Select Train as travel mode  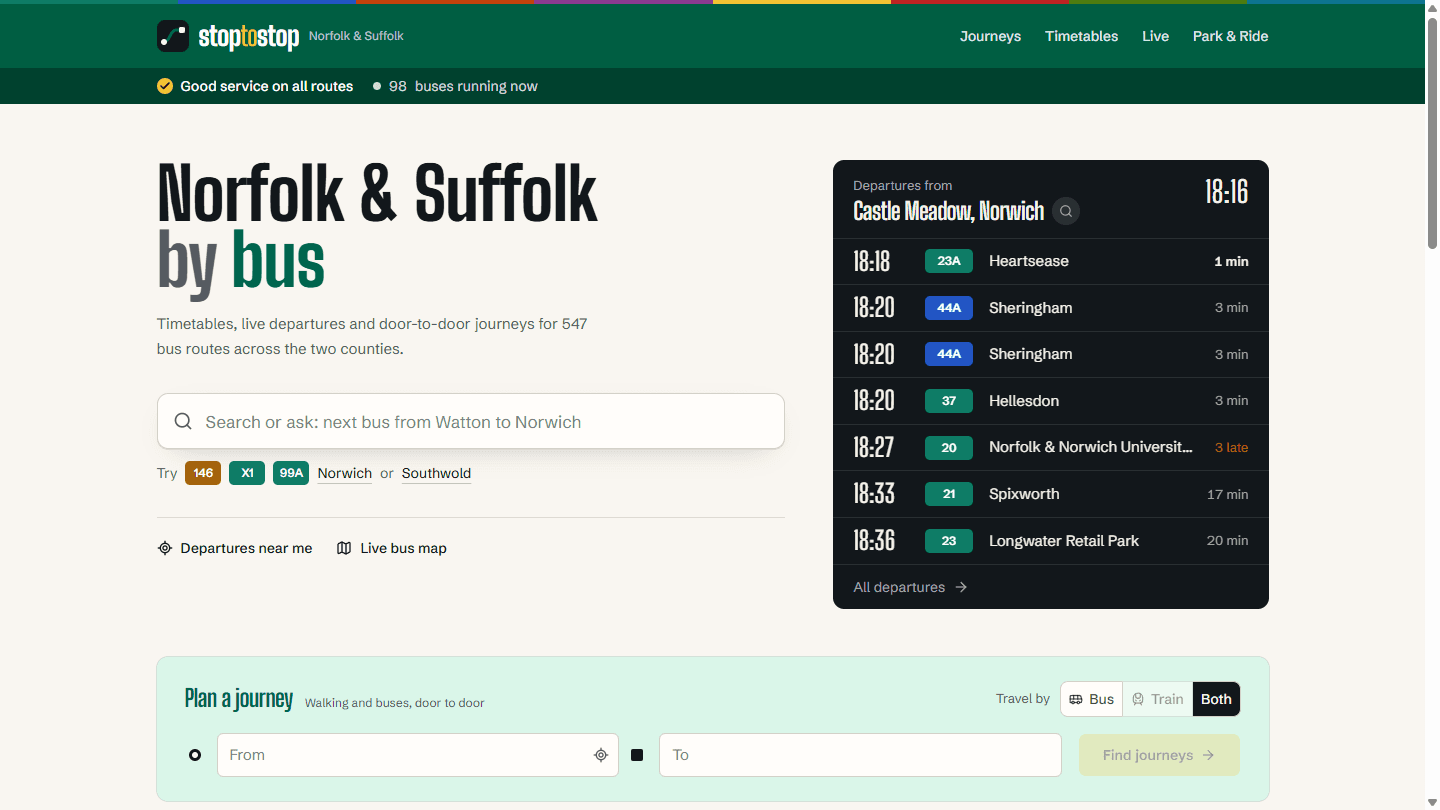point(1158,699)
